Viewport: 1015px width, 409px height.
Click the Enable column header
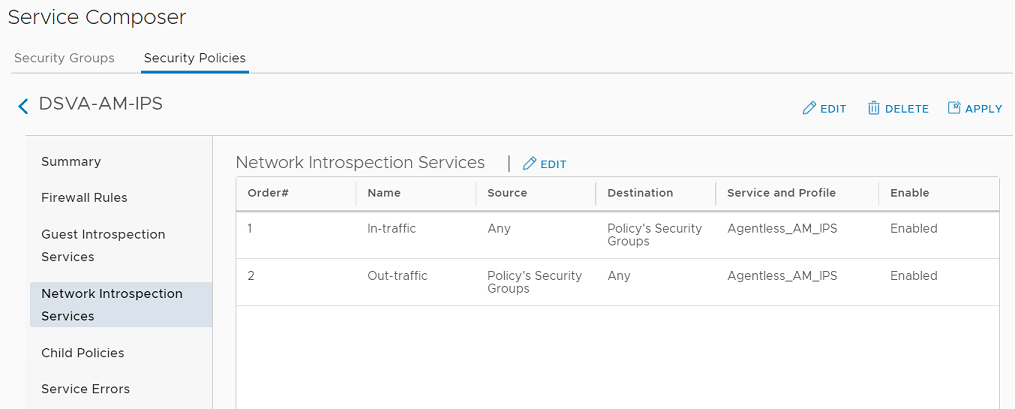pyautogui.click(x=909, y=193)
